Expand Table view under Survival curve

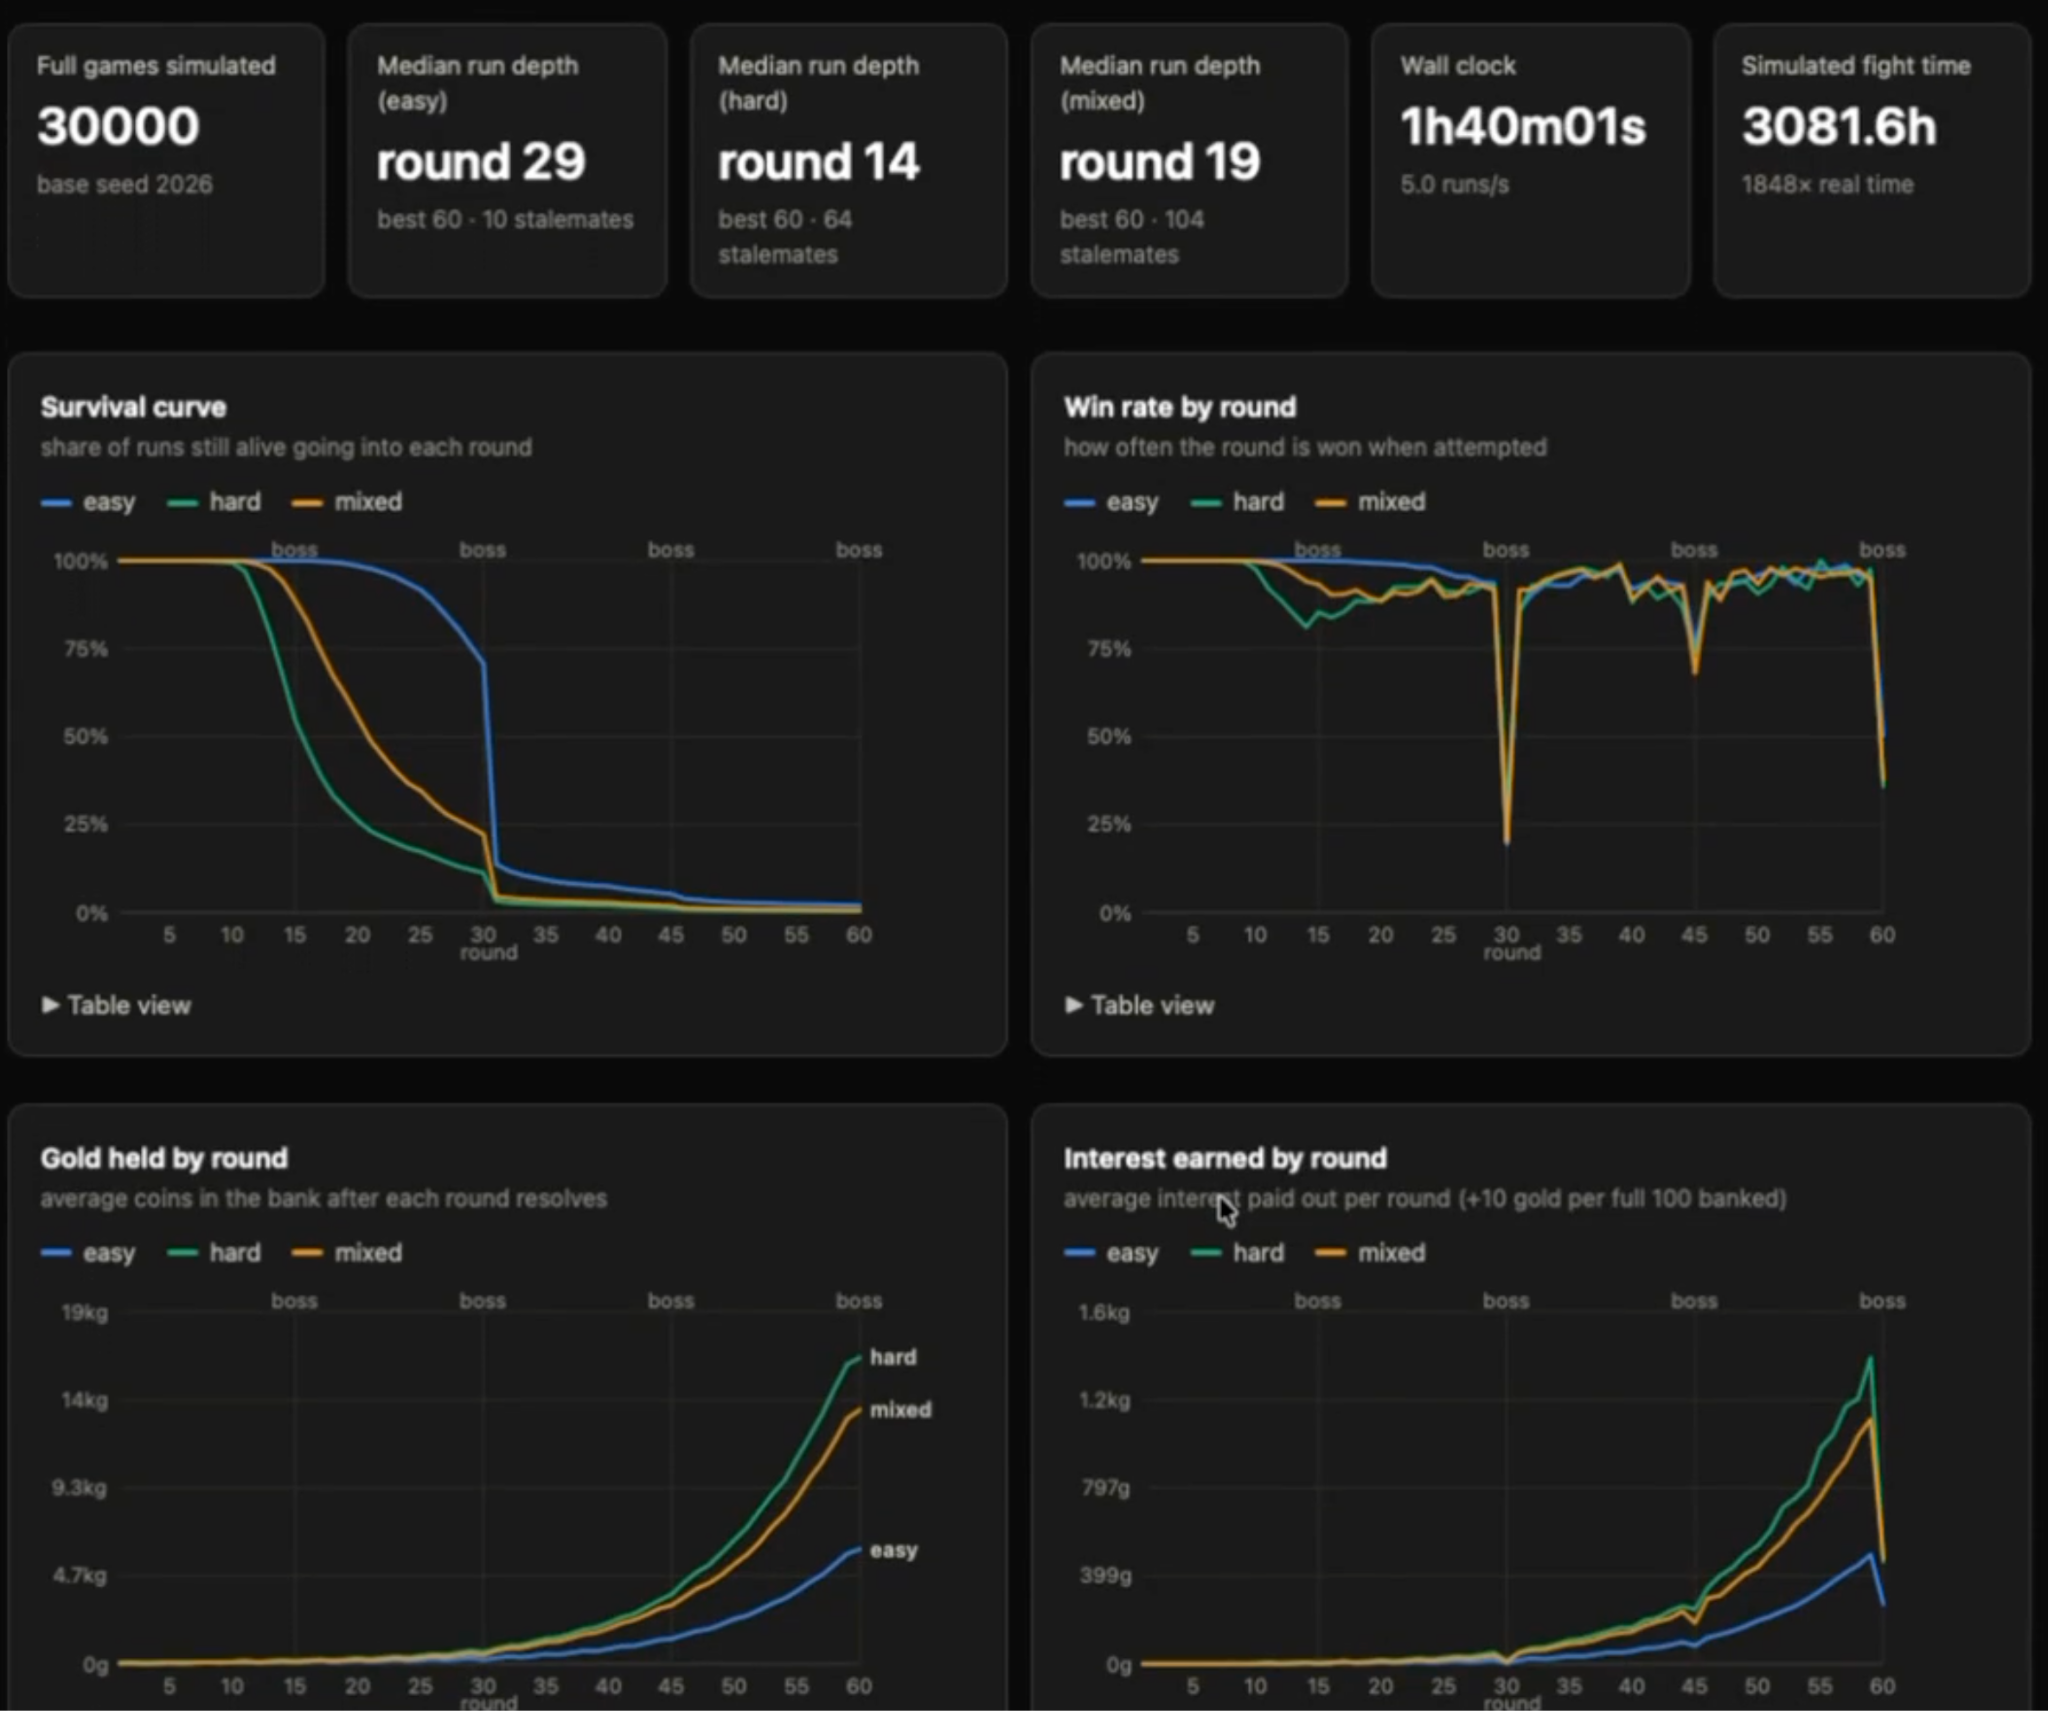point(116,1005)
